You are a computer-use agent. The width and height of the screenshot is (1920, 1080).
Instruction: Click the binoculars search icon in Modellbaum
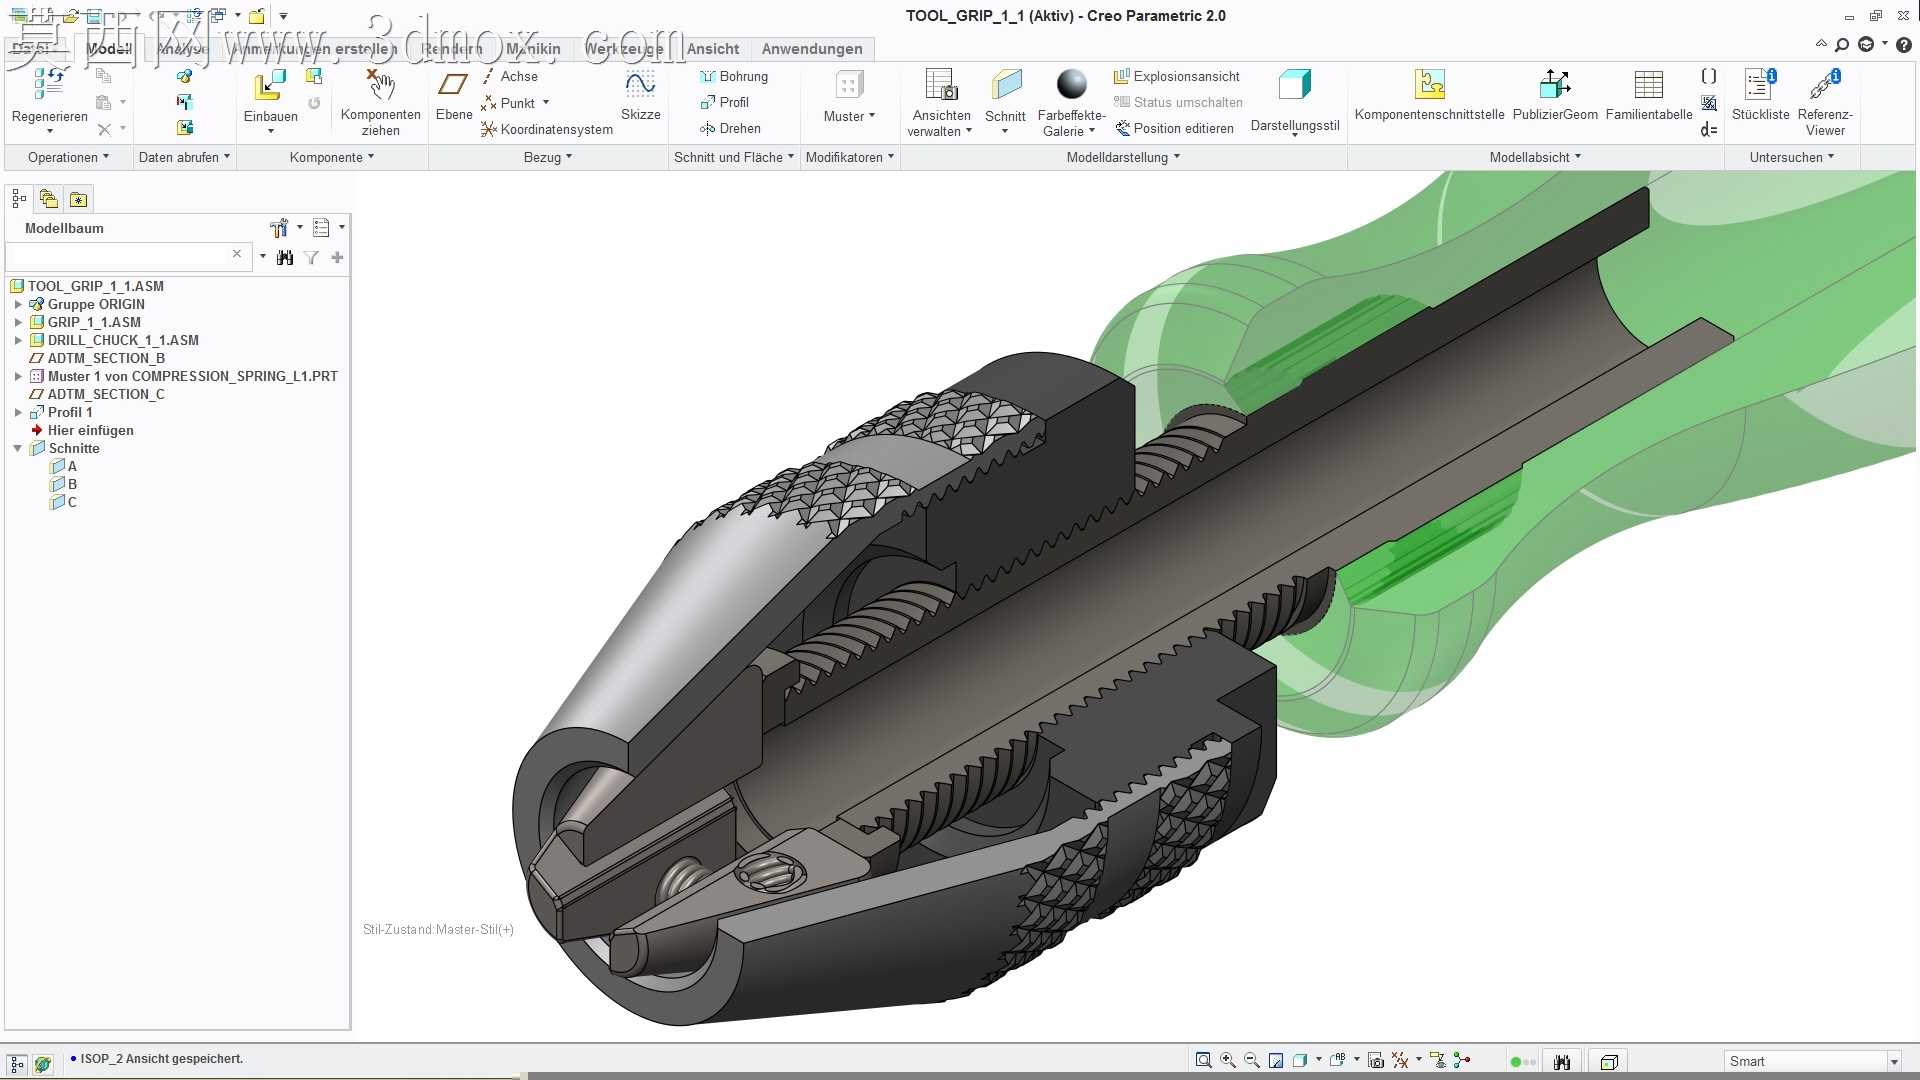coord(285,258)
